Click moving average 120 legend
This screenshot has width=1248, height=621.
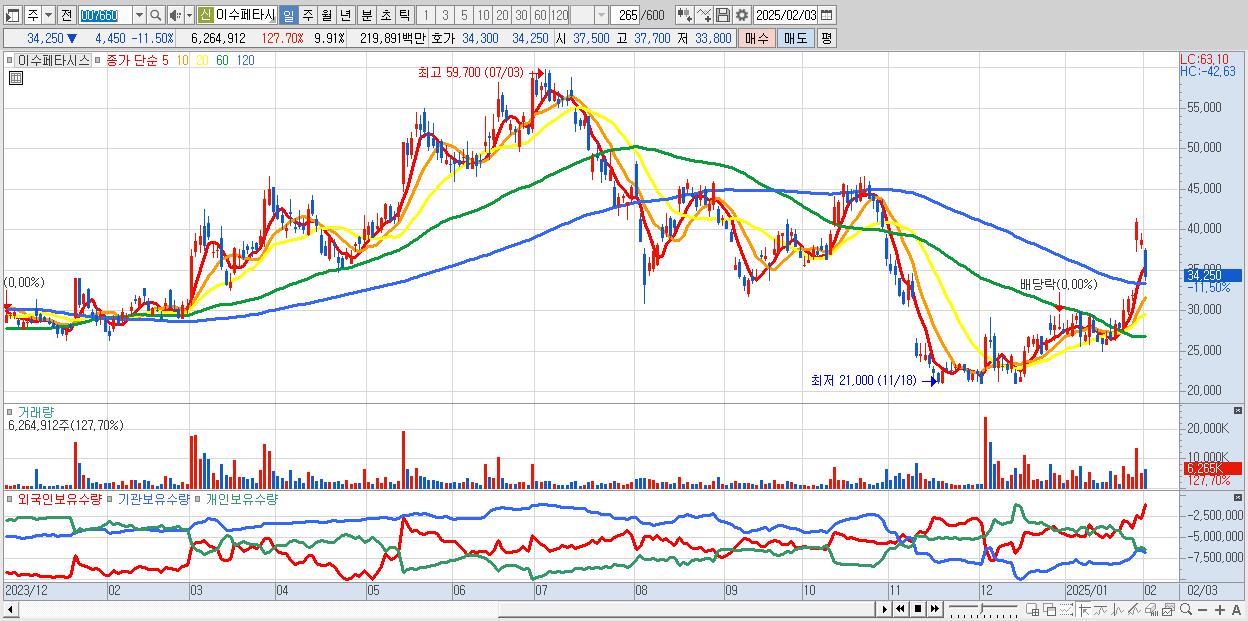tap(245, 60)
